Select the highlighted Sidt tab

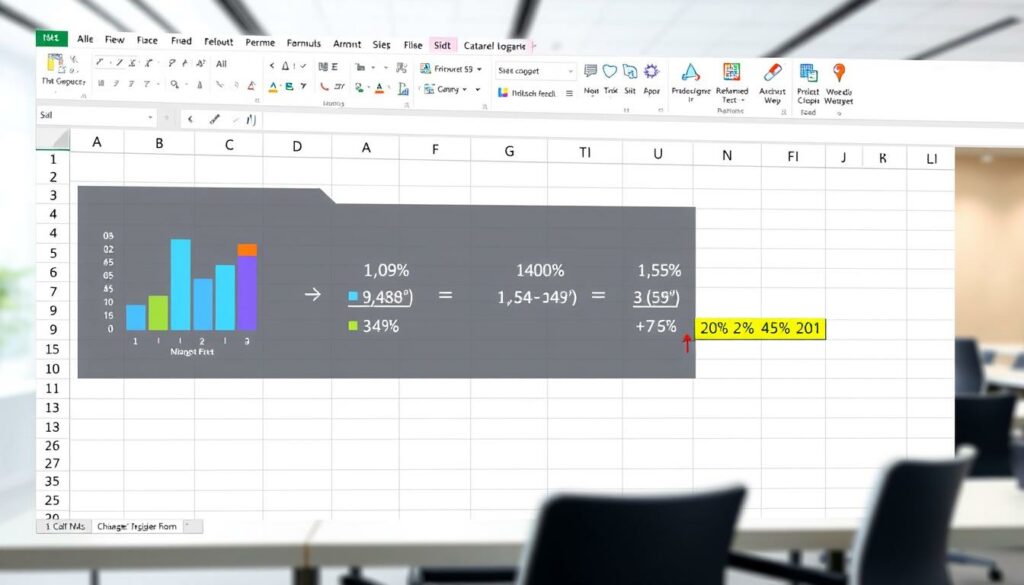coord(442,45)
